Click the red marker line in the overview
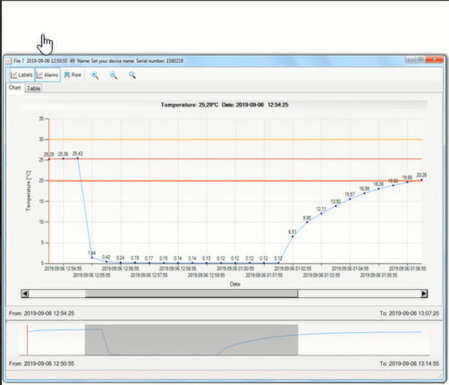449x385 pixels. pyautogui.click(x=27, y=340)
